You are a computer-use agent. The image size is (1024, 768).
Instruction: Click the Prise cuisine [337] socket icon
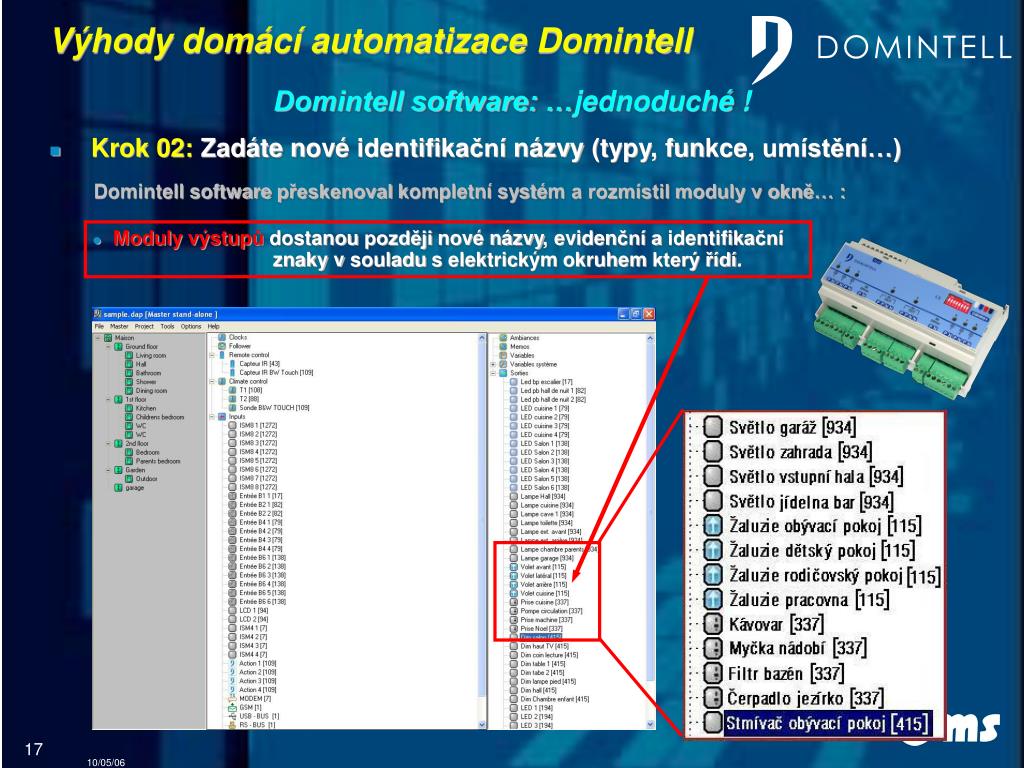(514, 602)
